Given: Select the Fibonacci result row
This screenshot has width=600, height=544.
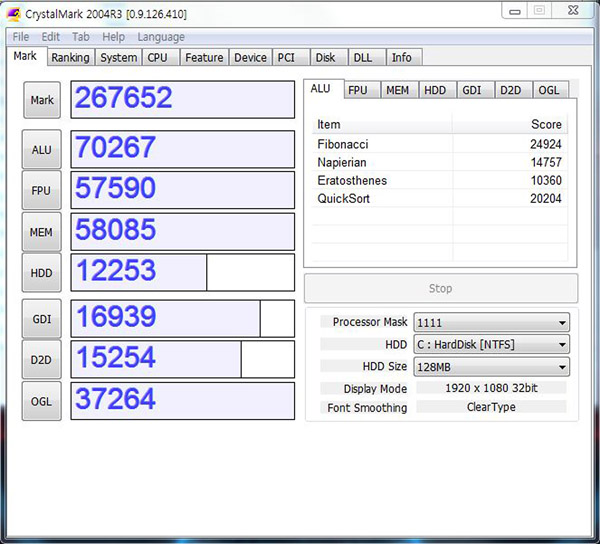Looking at the screenshot, I should 440,144.
